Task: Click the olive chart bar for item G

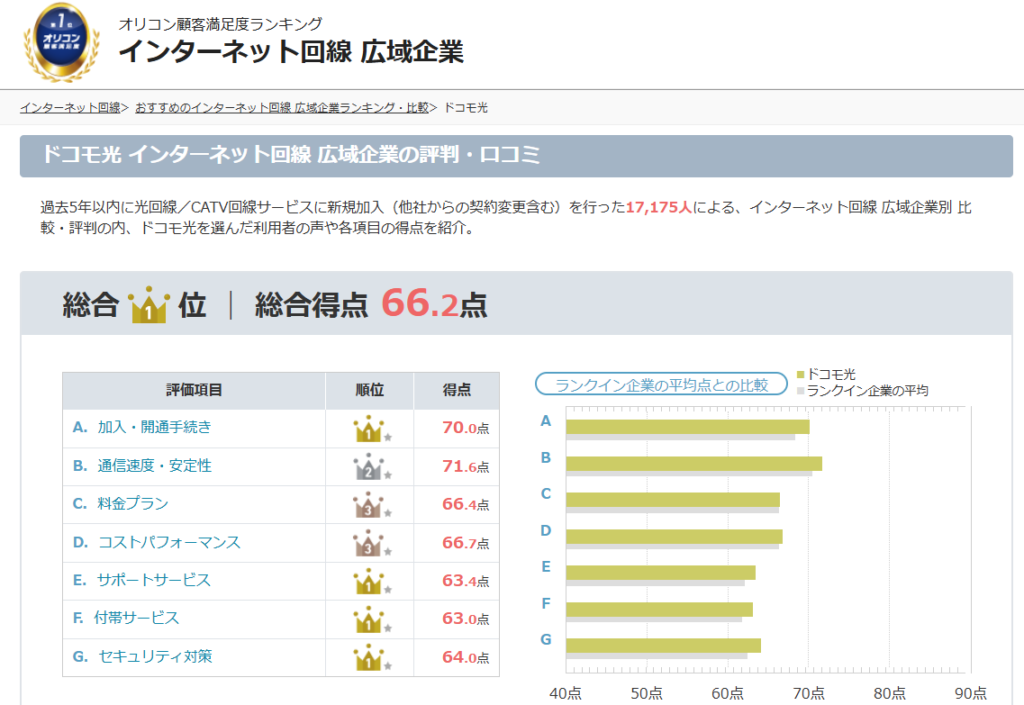Action: pyautogui.click(x=664, y=646)
